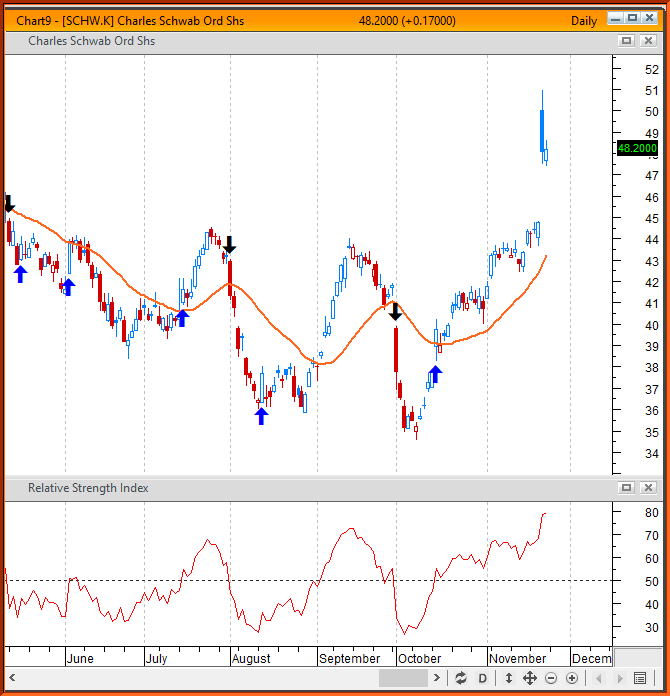The image size is (670, 696).
Task: Close the Chart9 window
Action: coord(649,18)
